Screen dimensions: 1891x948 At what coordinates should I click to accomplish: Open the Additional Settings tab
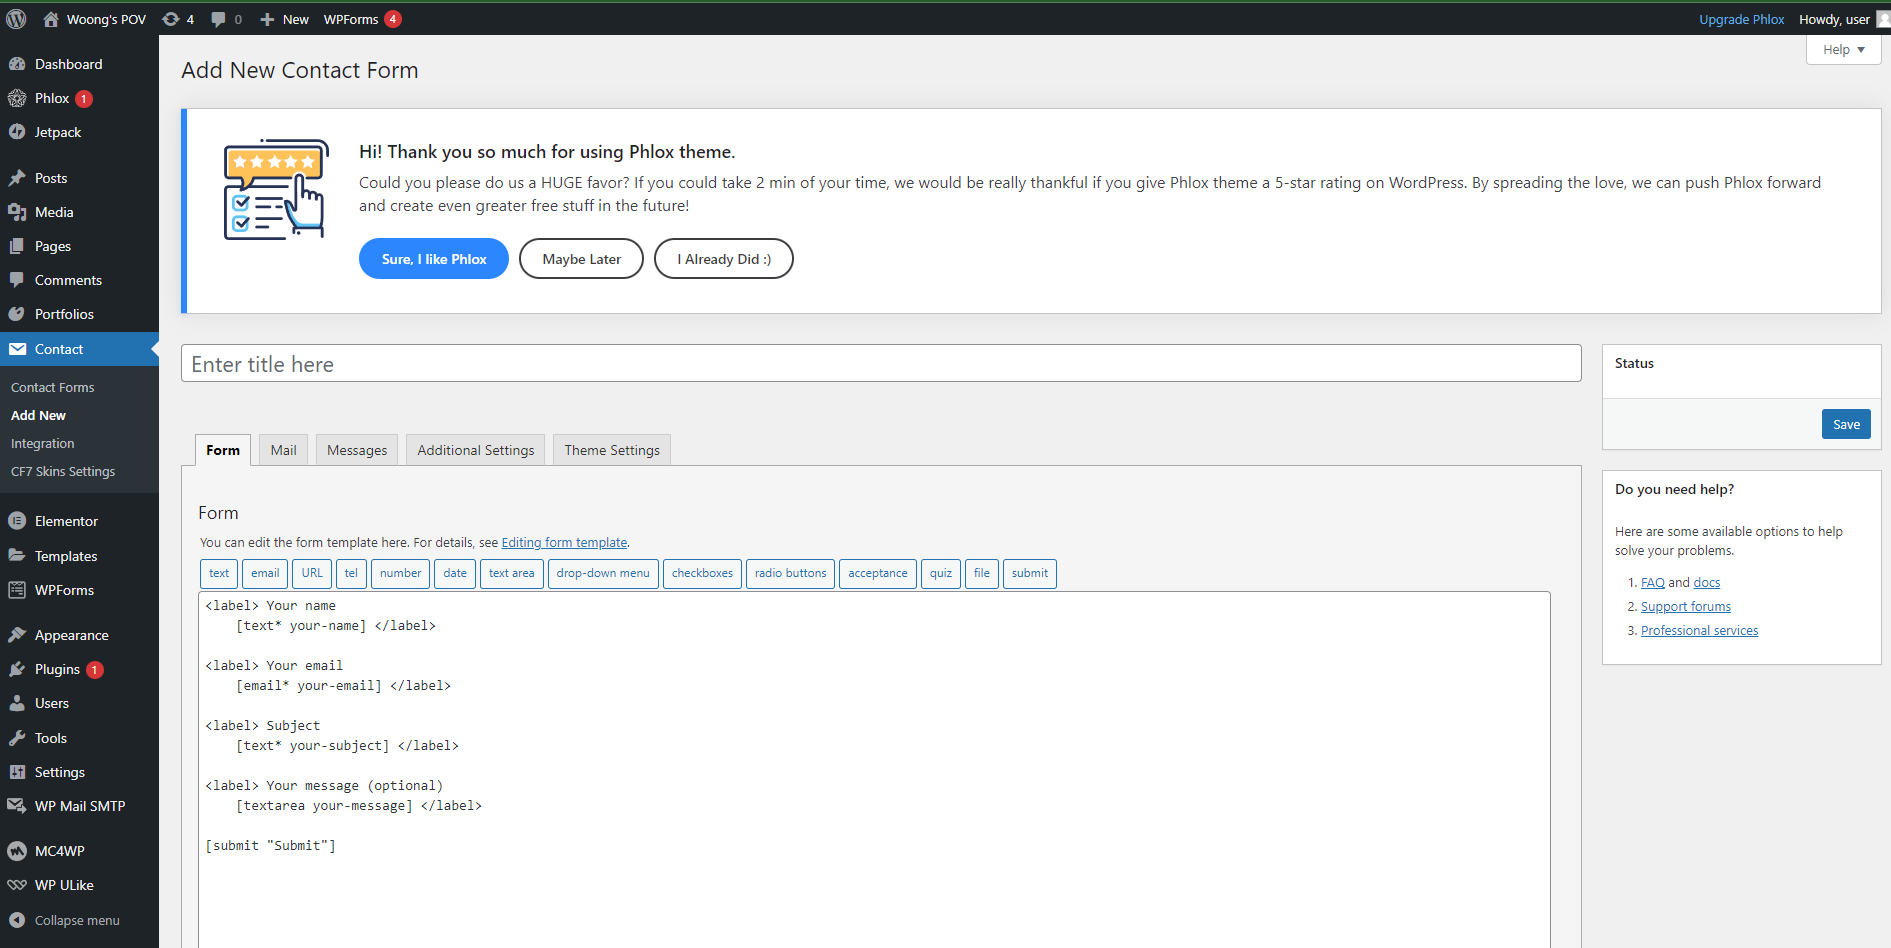476,450
